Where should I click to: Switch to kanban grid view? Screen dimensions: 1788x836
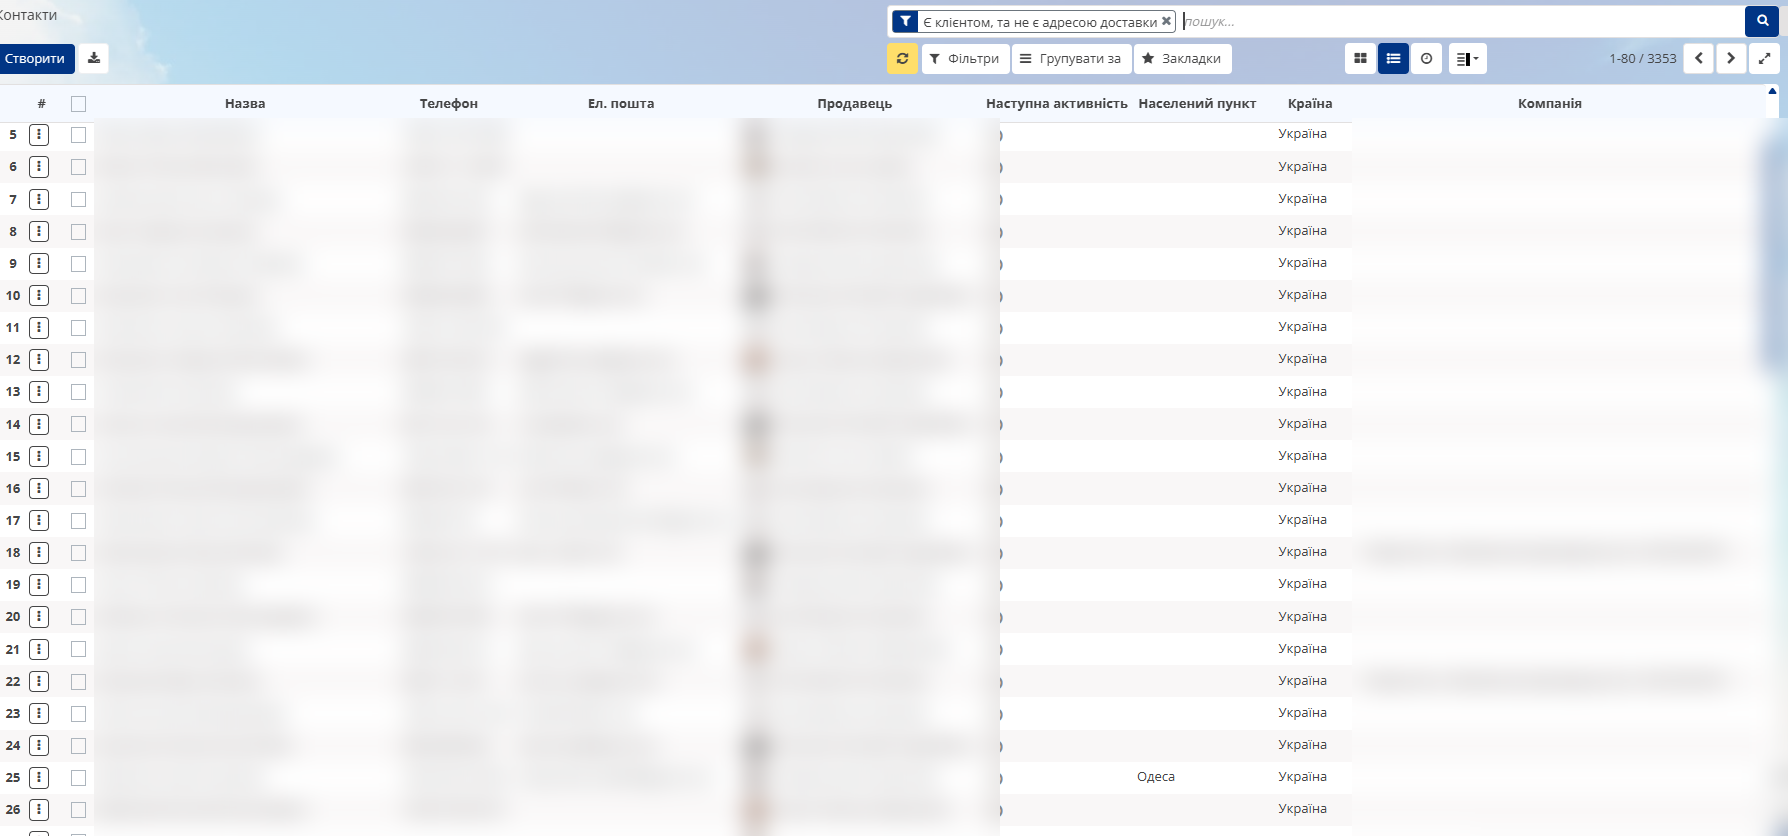tap(1360, 59)
